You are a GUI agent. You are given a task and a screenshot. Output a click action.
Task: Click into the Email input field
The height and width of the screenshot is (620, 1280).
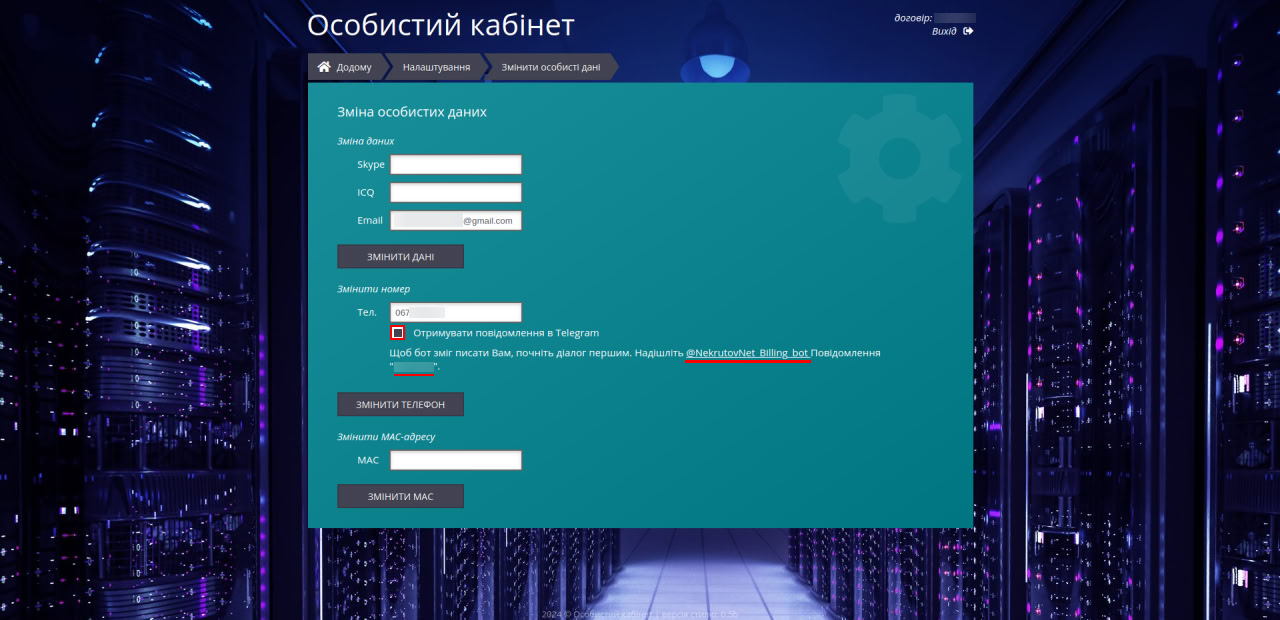pyautogui.click(x=455, y=221)
